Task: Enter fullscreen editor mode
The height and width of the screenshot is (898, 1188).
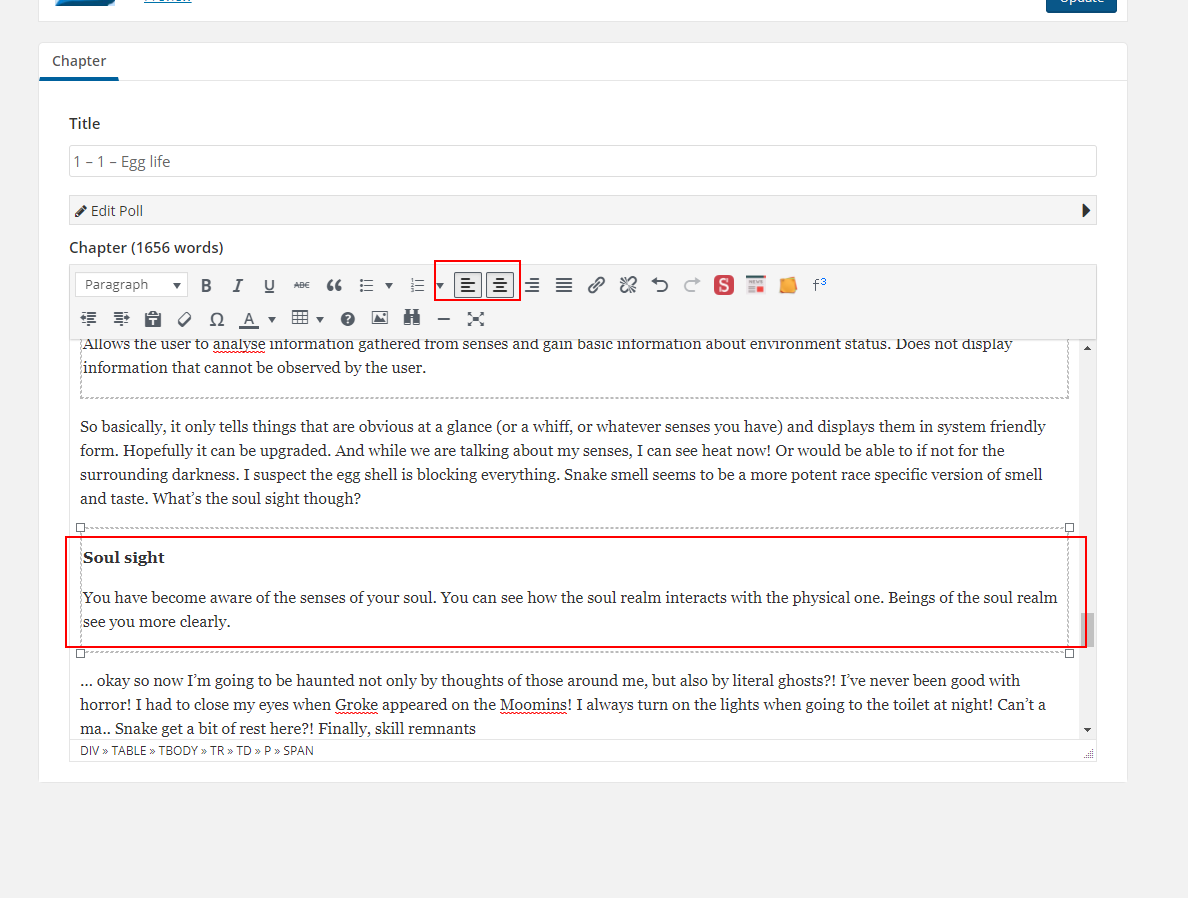Action: click(476, 319)
